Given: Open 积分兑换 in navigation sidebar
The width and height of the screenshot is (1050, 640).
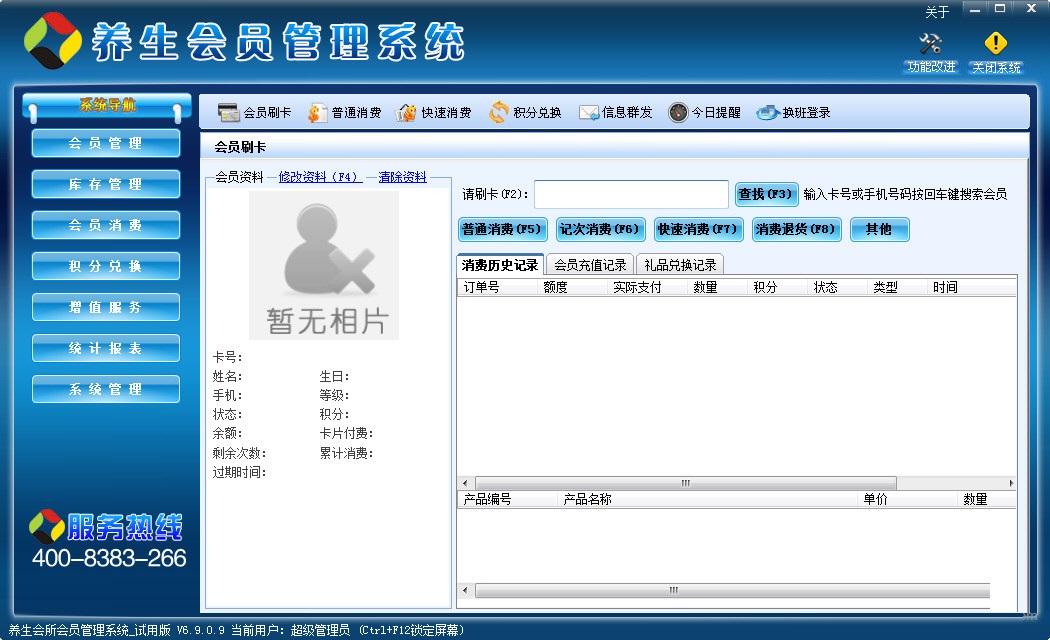Looking at the screenshot, I should 106,266.
